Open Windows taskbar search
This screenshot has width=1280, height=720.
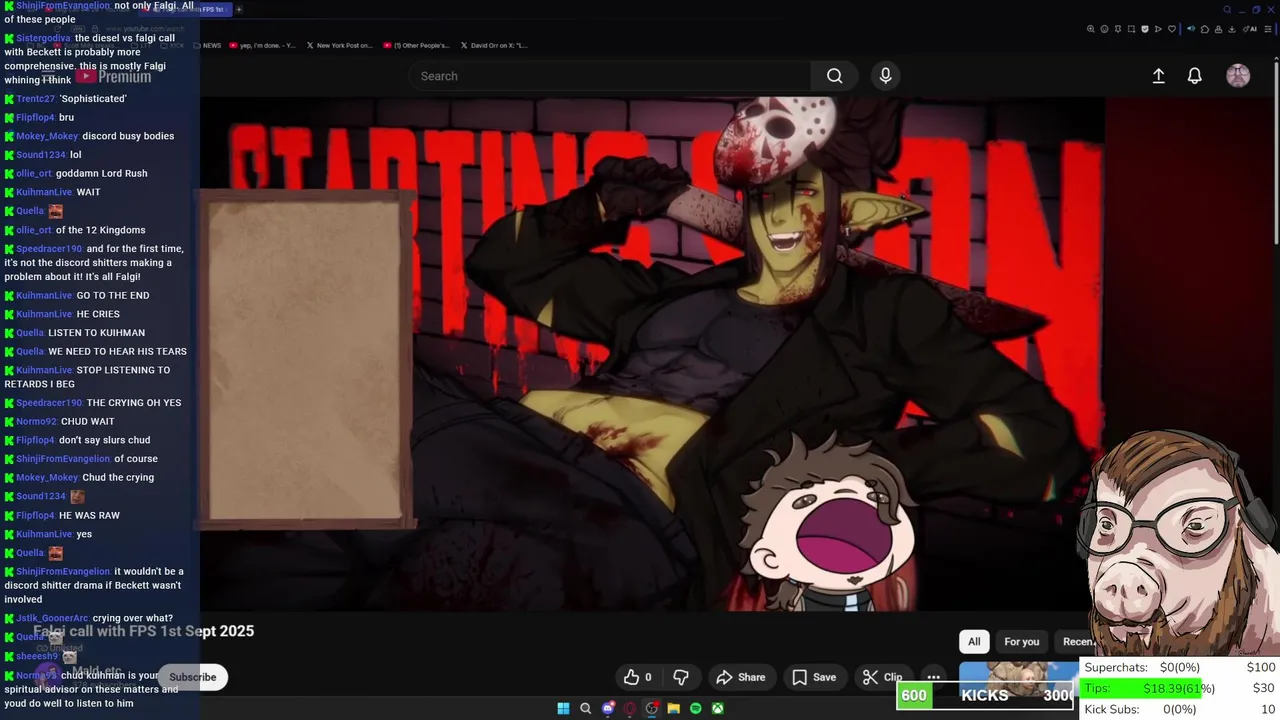pos(586,709)
